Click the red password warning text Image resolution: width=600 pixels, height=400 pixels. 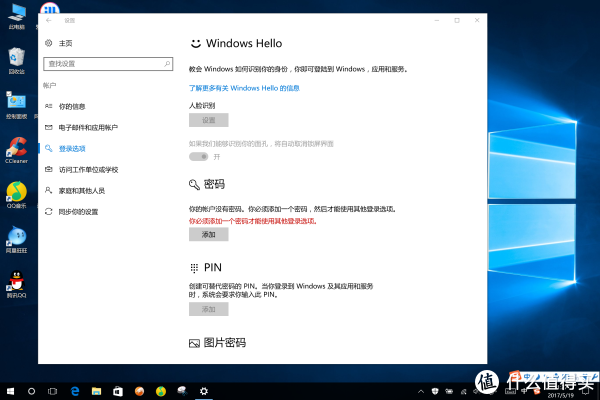253,221
